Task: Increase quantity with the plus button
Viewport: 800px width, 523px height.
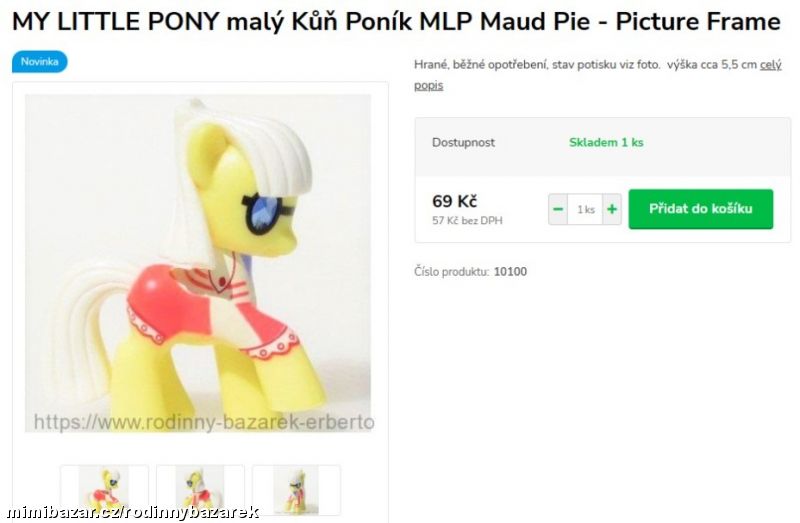Action: click(x=612, y=209)
